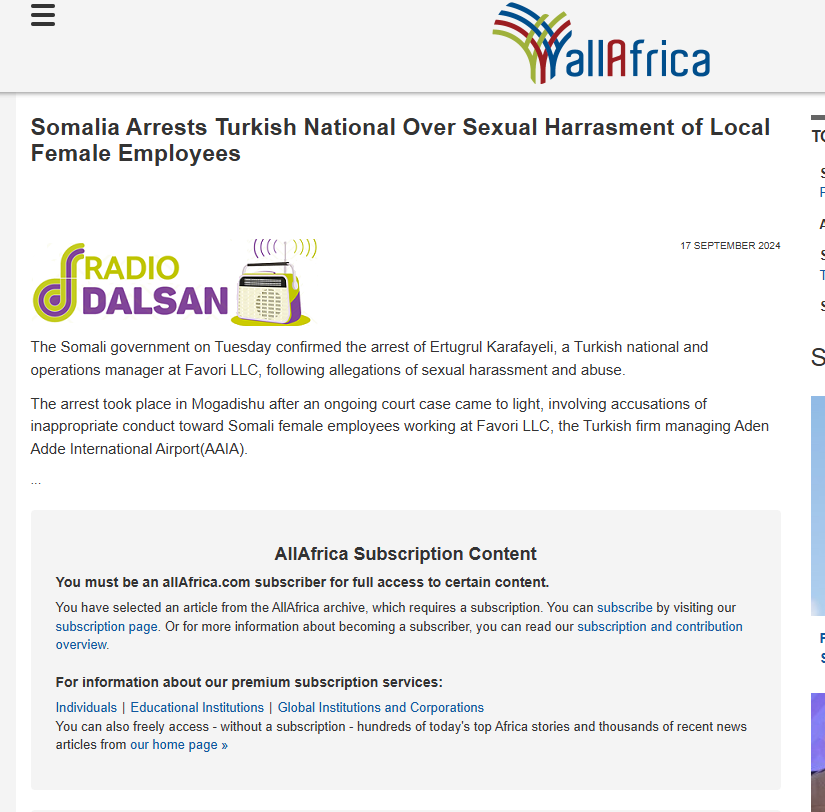Open the 'subscription page' link
This screenshot has width=825, height=812.
pos(107,627)
